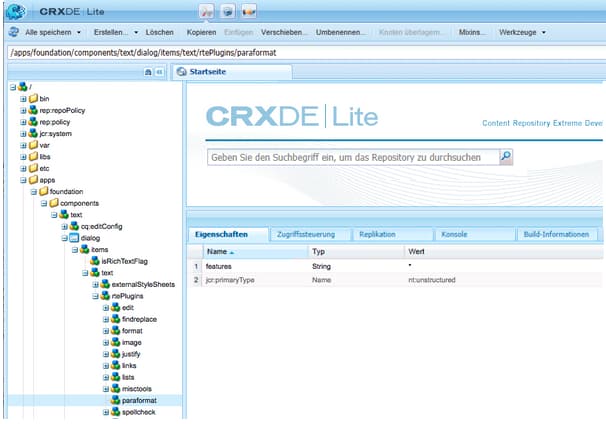Collapse the dialog node
The width and height of the screenshot is (606, 424).
pos(64,238)
